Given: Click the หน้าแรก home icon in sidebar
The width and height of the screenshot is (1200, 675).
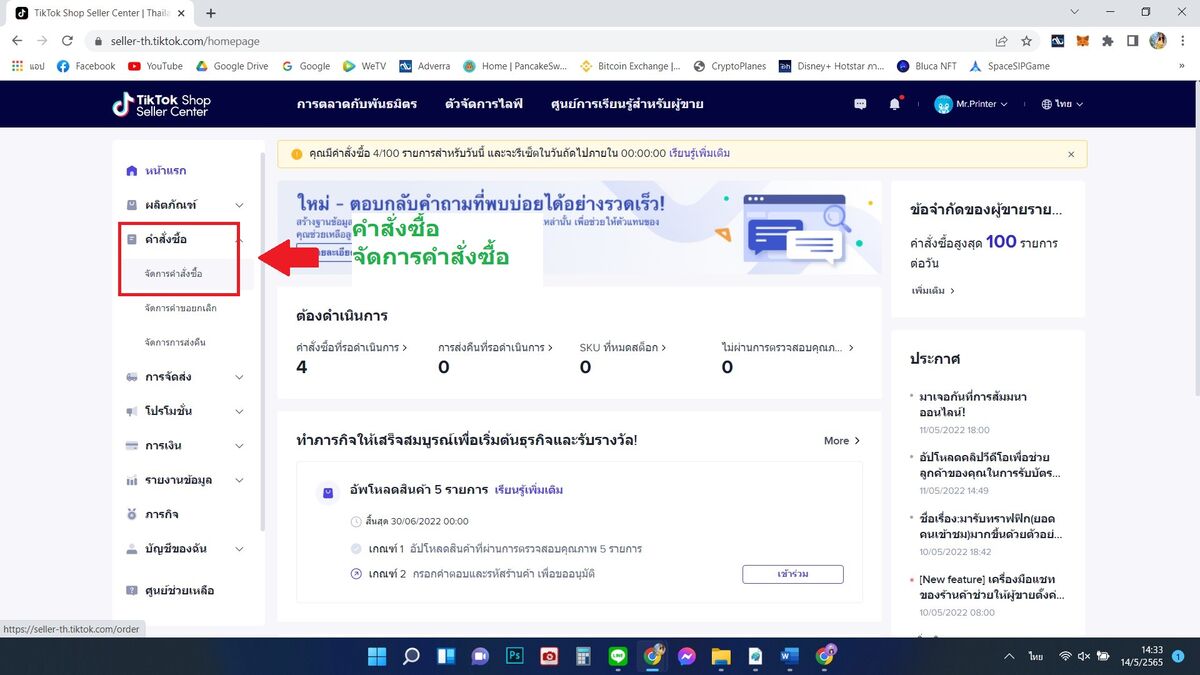Looking at the screenshot, I should (132, 171).
